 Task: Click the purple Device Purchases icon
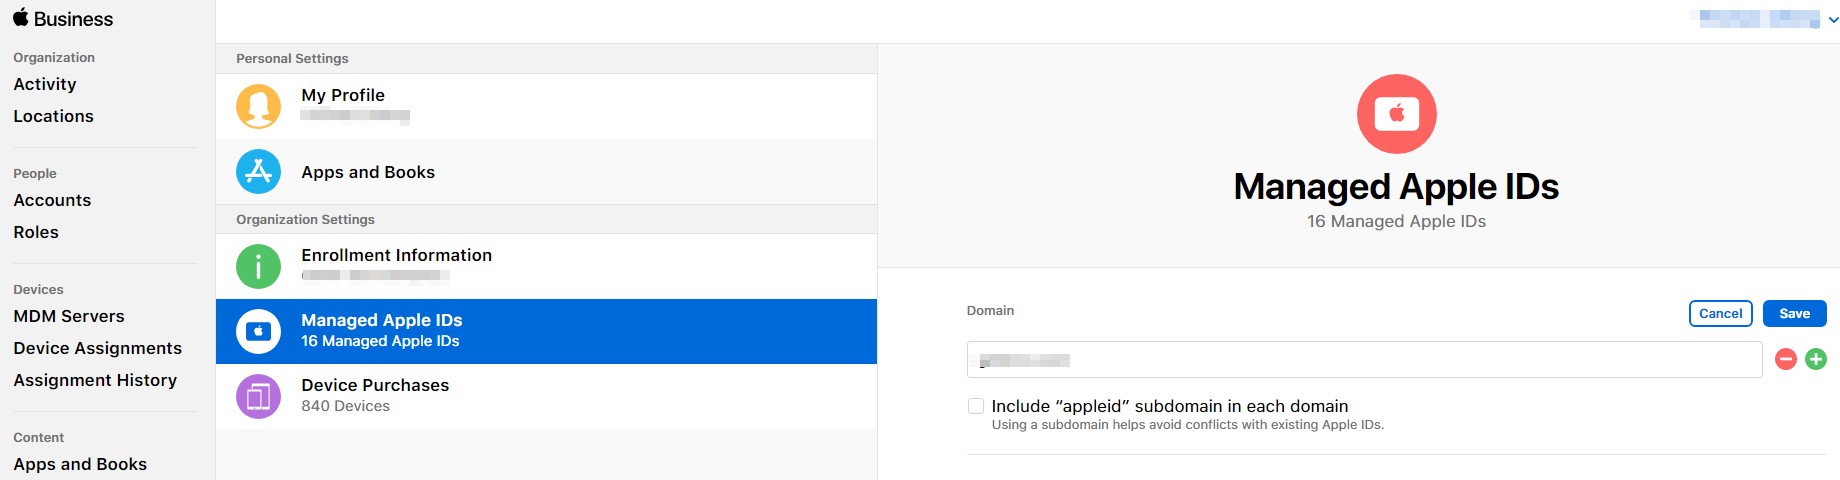coord(258,396)
